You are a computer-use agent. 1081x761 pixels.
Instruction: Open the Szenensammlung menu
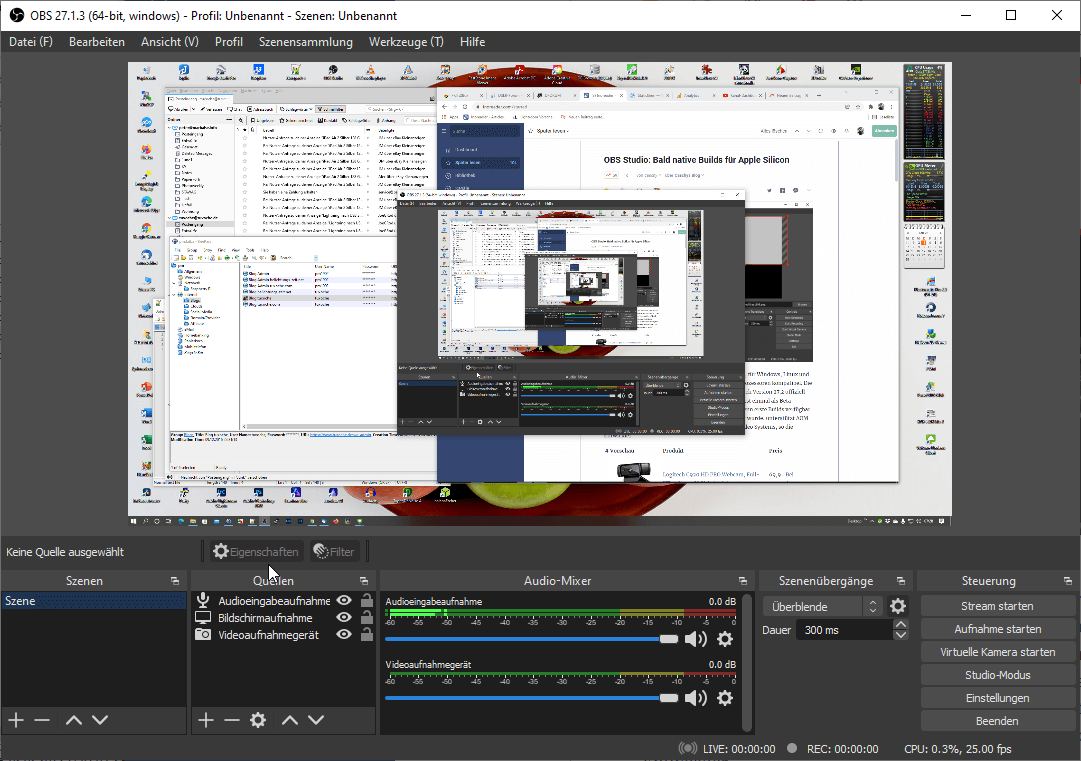coord(306,42)
